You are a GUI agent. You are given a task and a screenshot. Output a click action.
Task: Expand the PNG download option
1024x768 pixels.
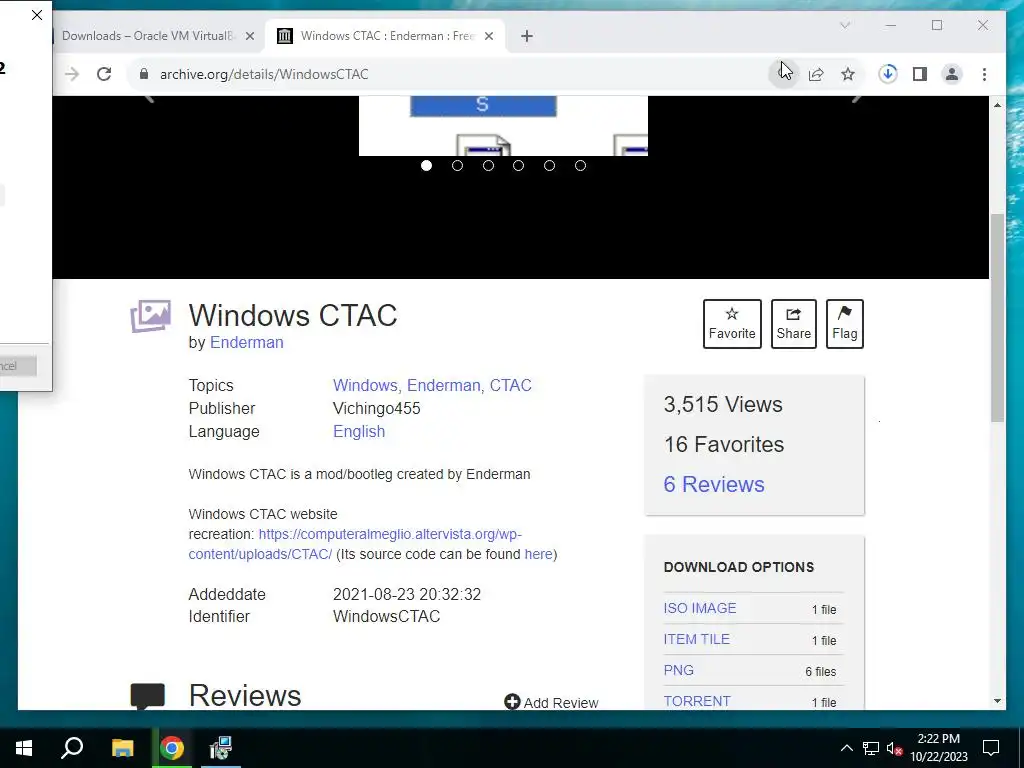[x=679, y=670]
